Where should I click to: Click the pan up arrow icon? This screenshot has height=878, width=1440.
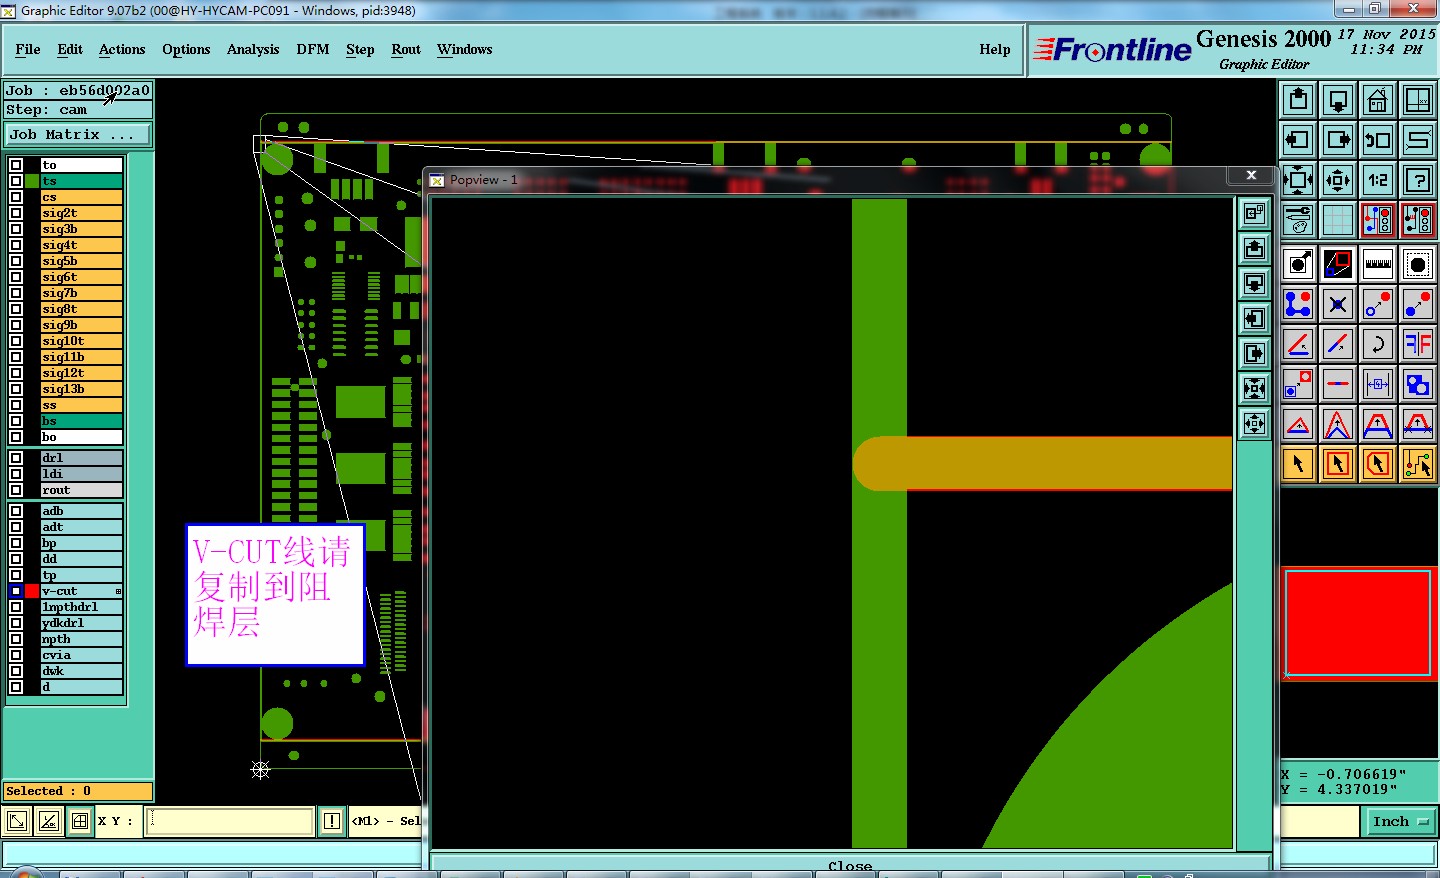tap(1298, 100)
